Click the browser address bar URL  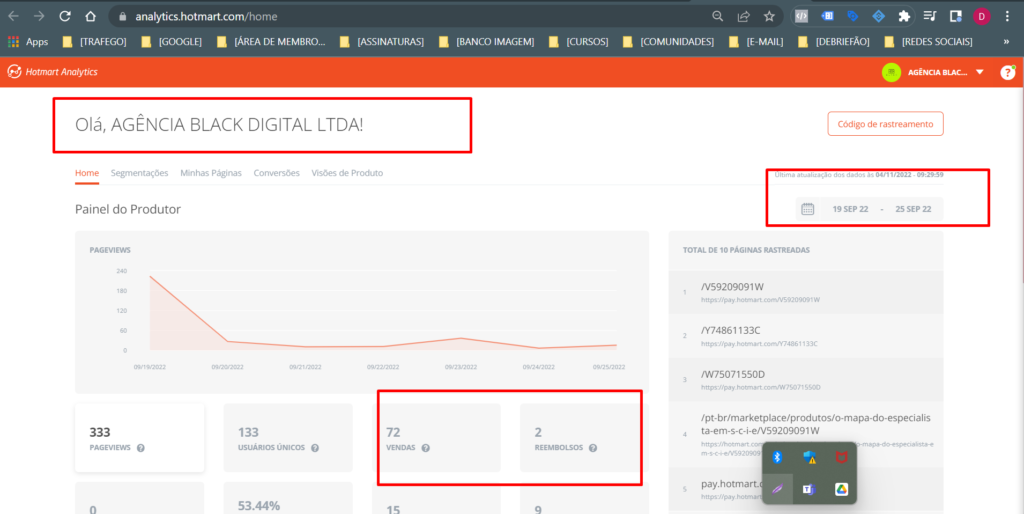[x=206, y=16]
